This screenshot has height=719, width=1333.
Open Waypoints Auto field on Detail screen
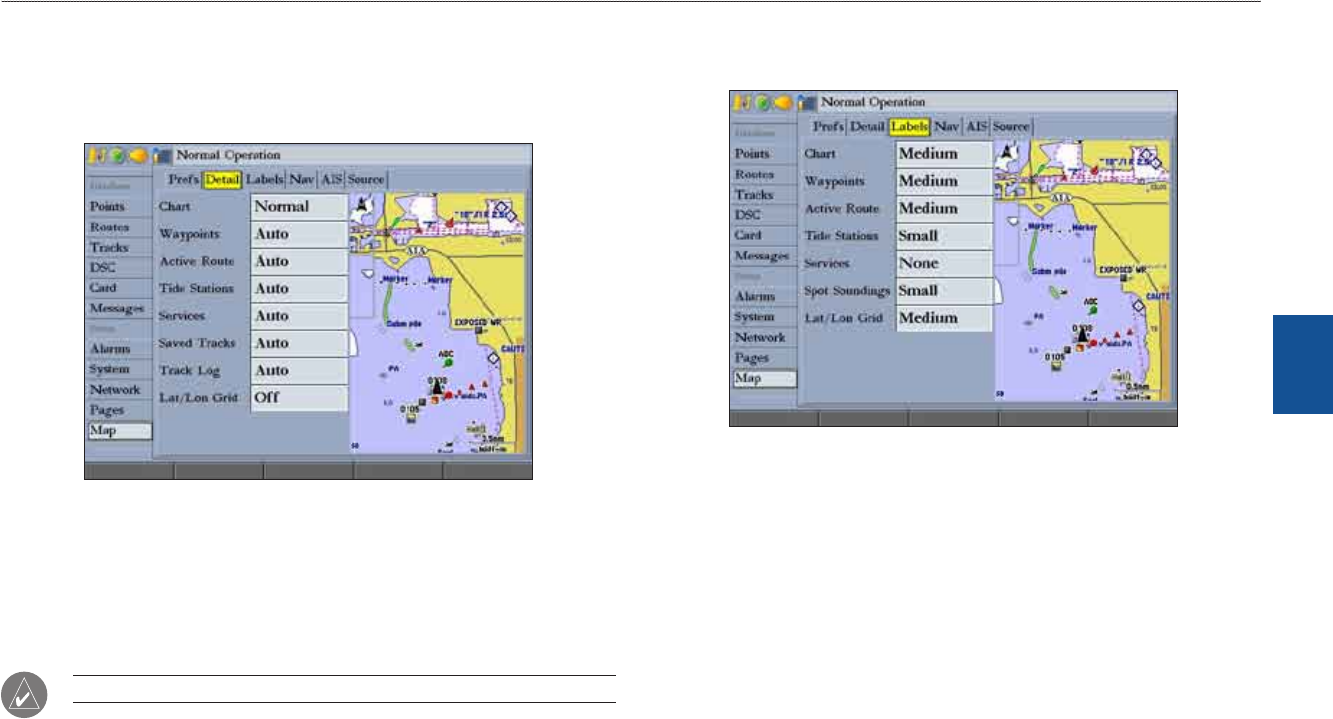[x=299, y=234]
